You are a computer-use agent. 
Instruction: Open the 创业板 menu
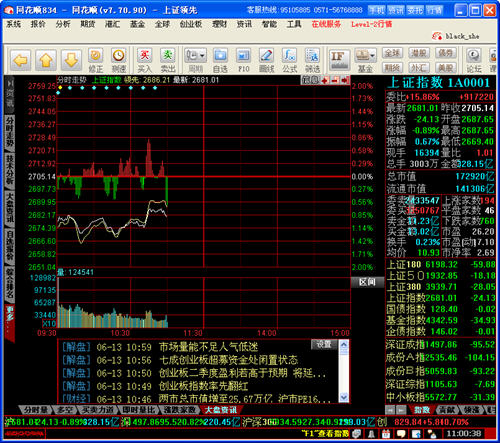[x=191, y=24]
